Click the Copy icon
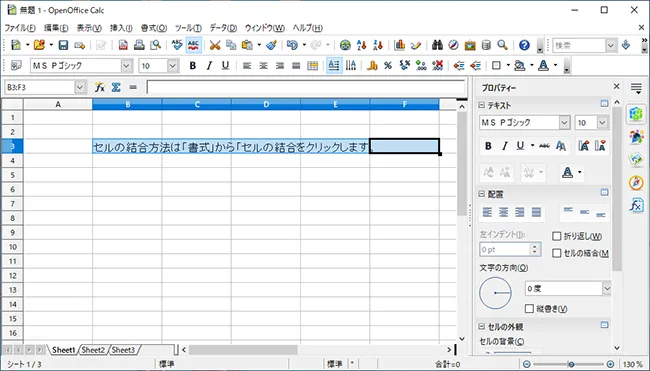 pos(231,45)
